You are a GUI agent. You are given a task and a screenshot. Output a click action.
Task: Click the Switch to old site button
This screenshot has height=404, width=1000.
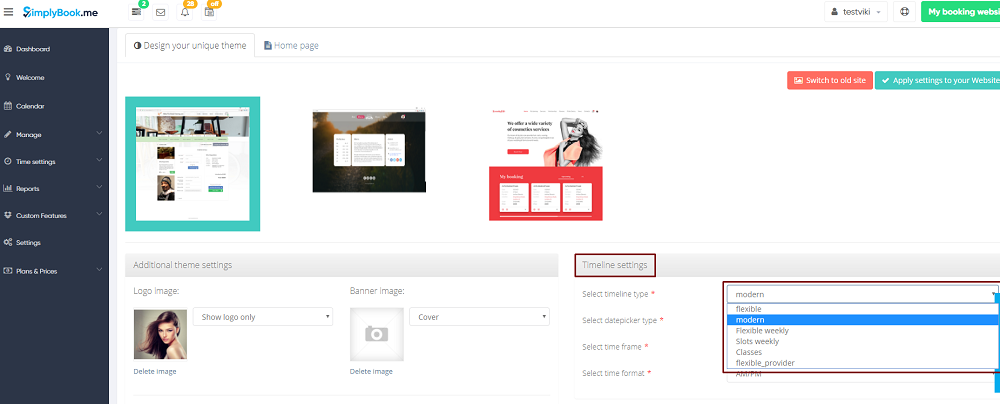pyautogui.click(x=829, y=80)
